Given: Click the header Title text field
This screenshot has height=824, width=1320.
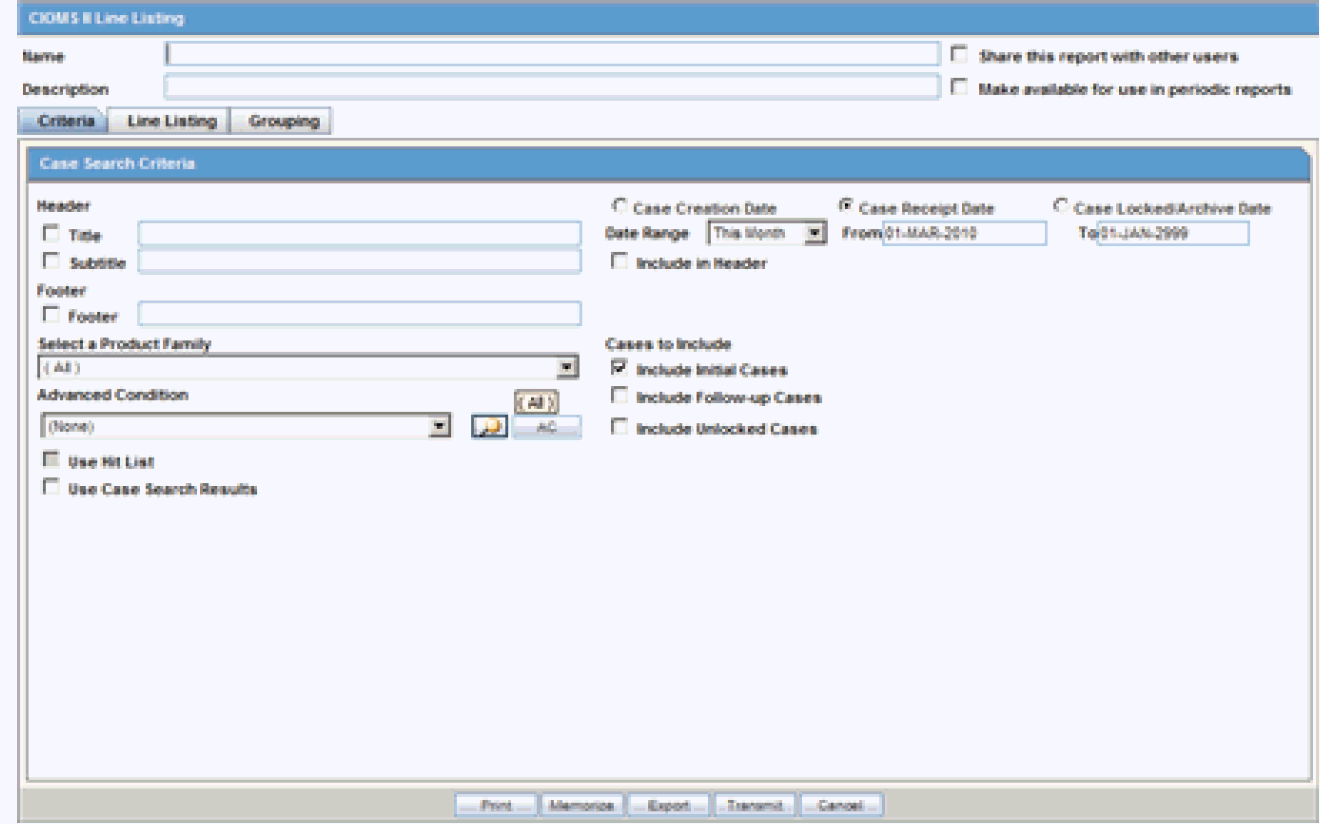Looking at the screenshot, I should tap(360, 234).
